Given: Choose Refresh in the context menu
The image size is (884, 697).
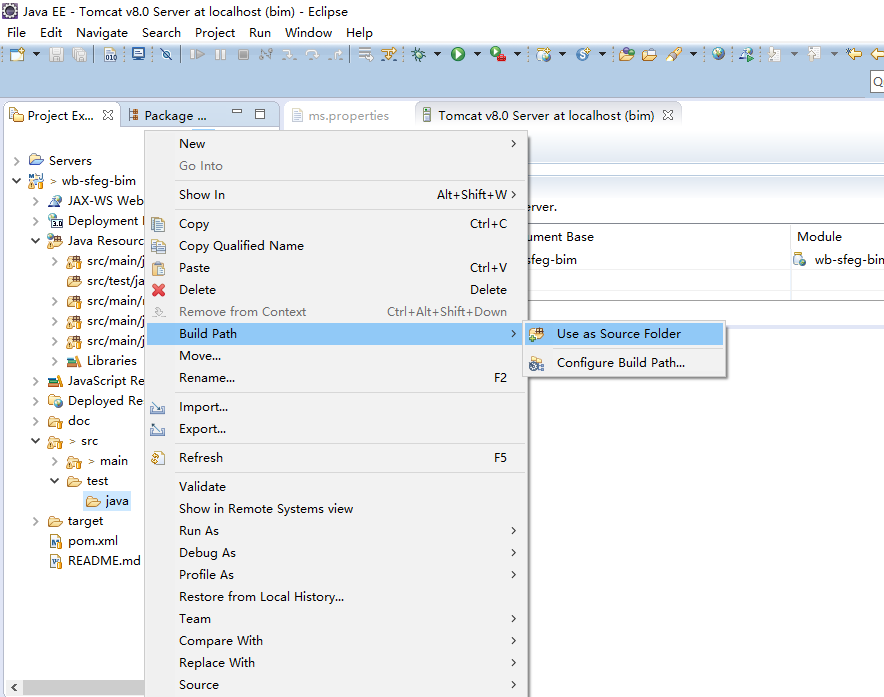Looking at the screenshot, I should (336, 458).
